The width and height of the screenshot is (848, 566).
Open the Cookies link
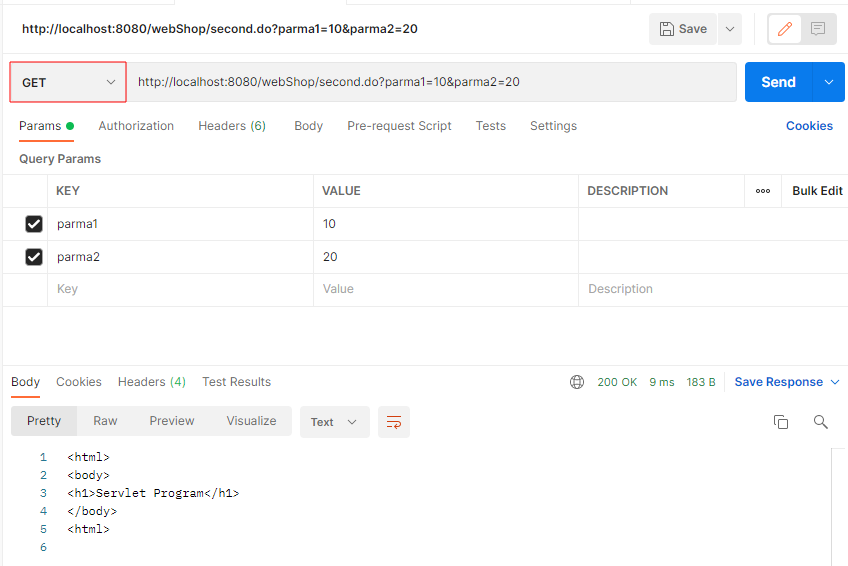pyautogui.click(x=809, y=126)
